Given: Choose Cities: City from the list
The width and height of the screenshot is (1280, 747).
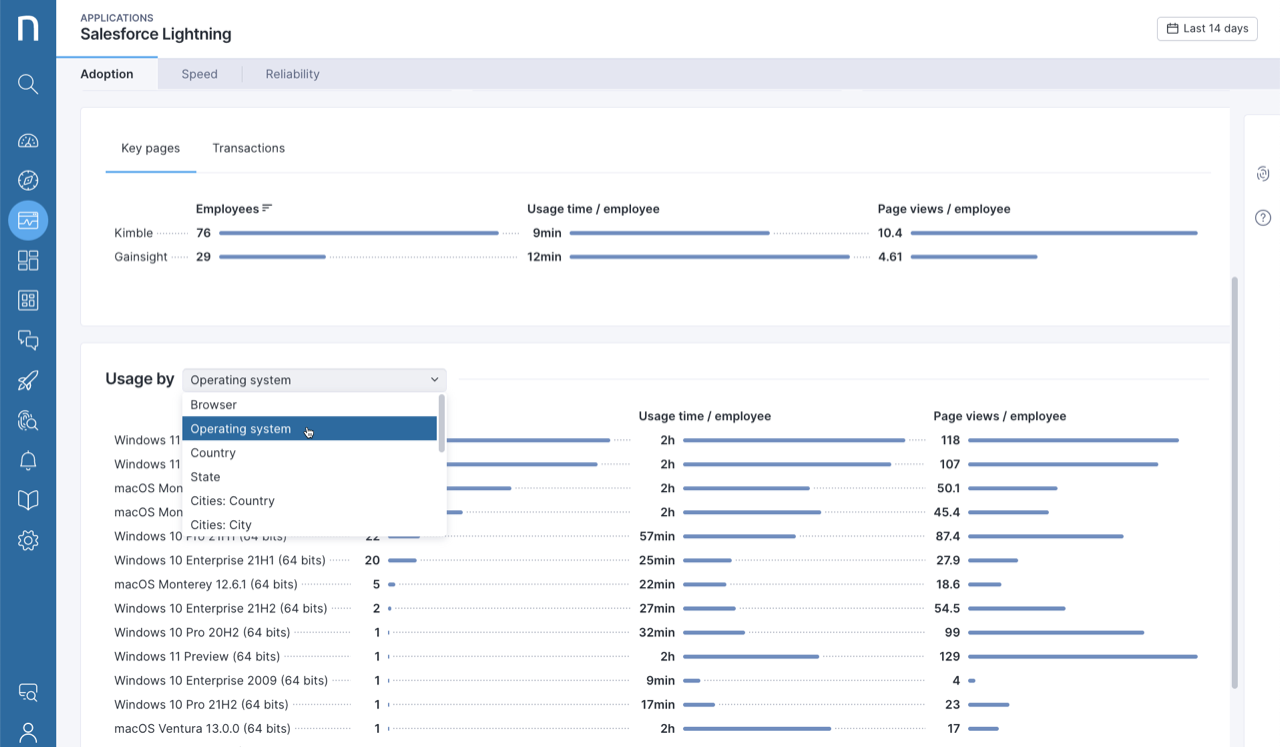Looking at the screenshot, I should [x=310, y=525].
